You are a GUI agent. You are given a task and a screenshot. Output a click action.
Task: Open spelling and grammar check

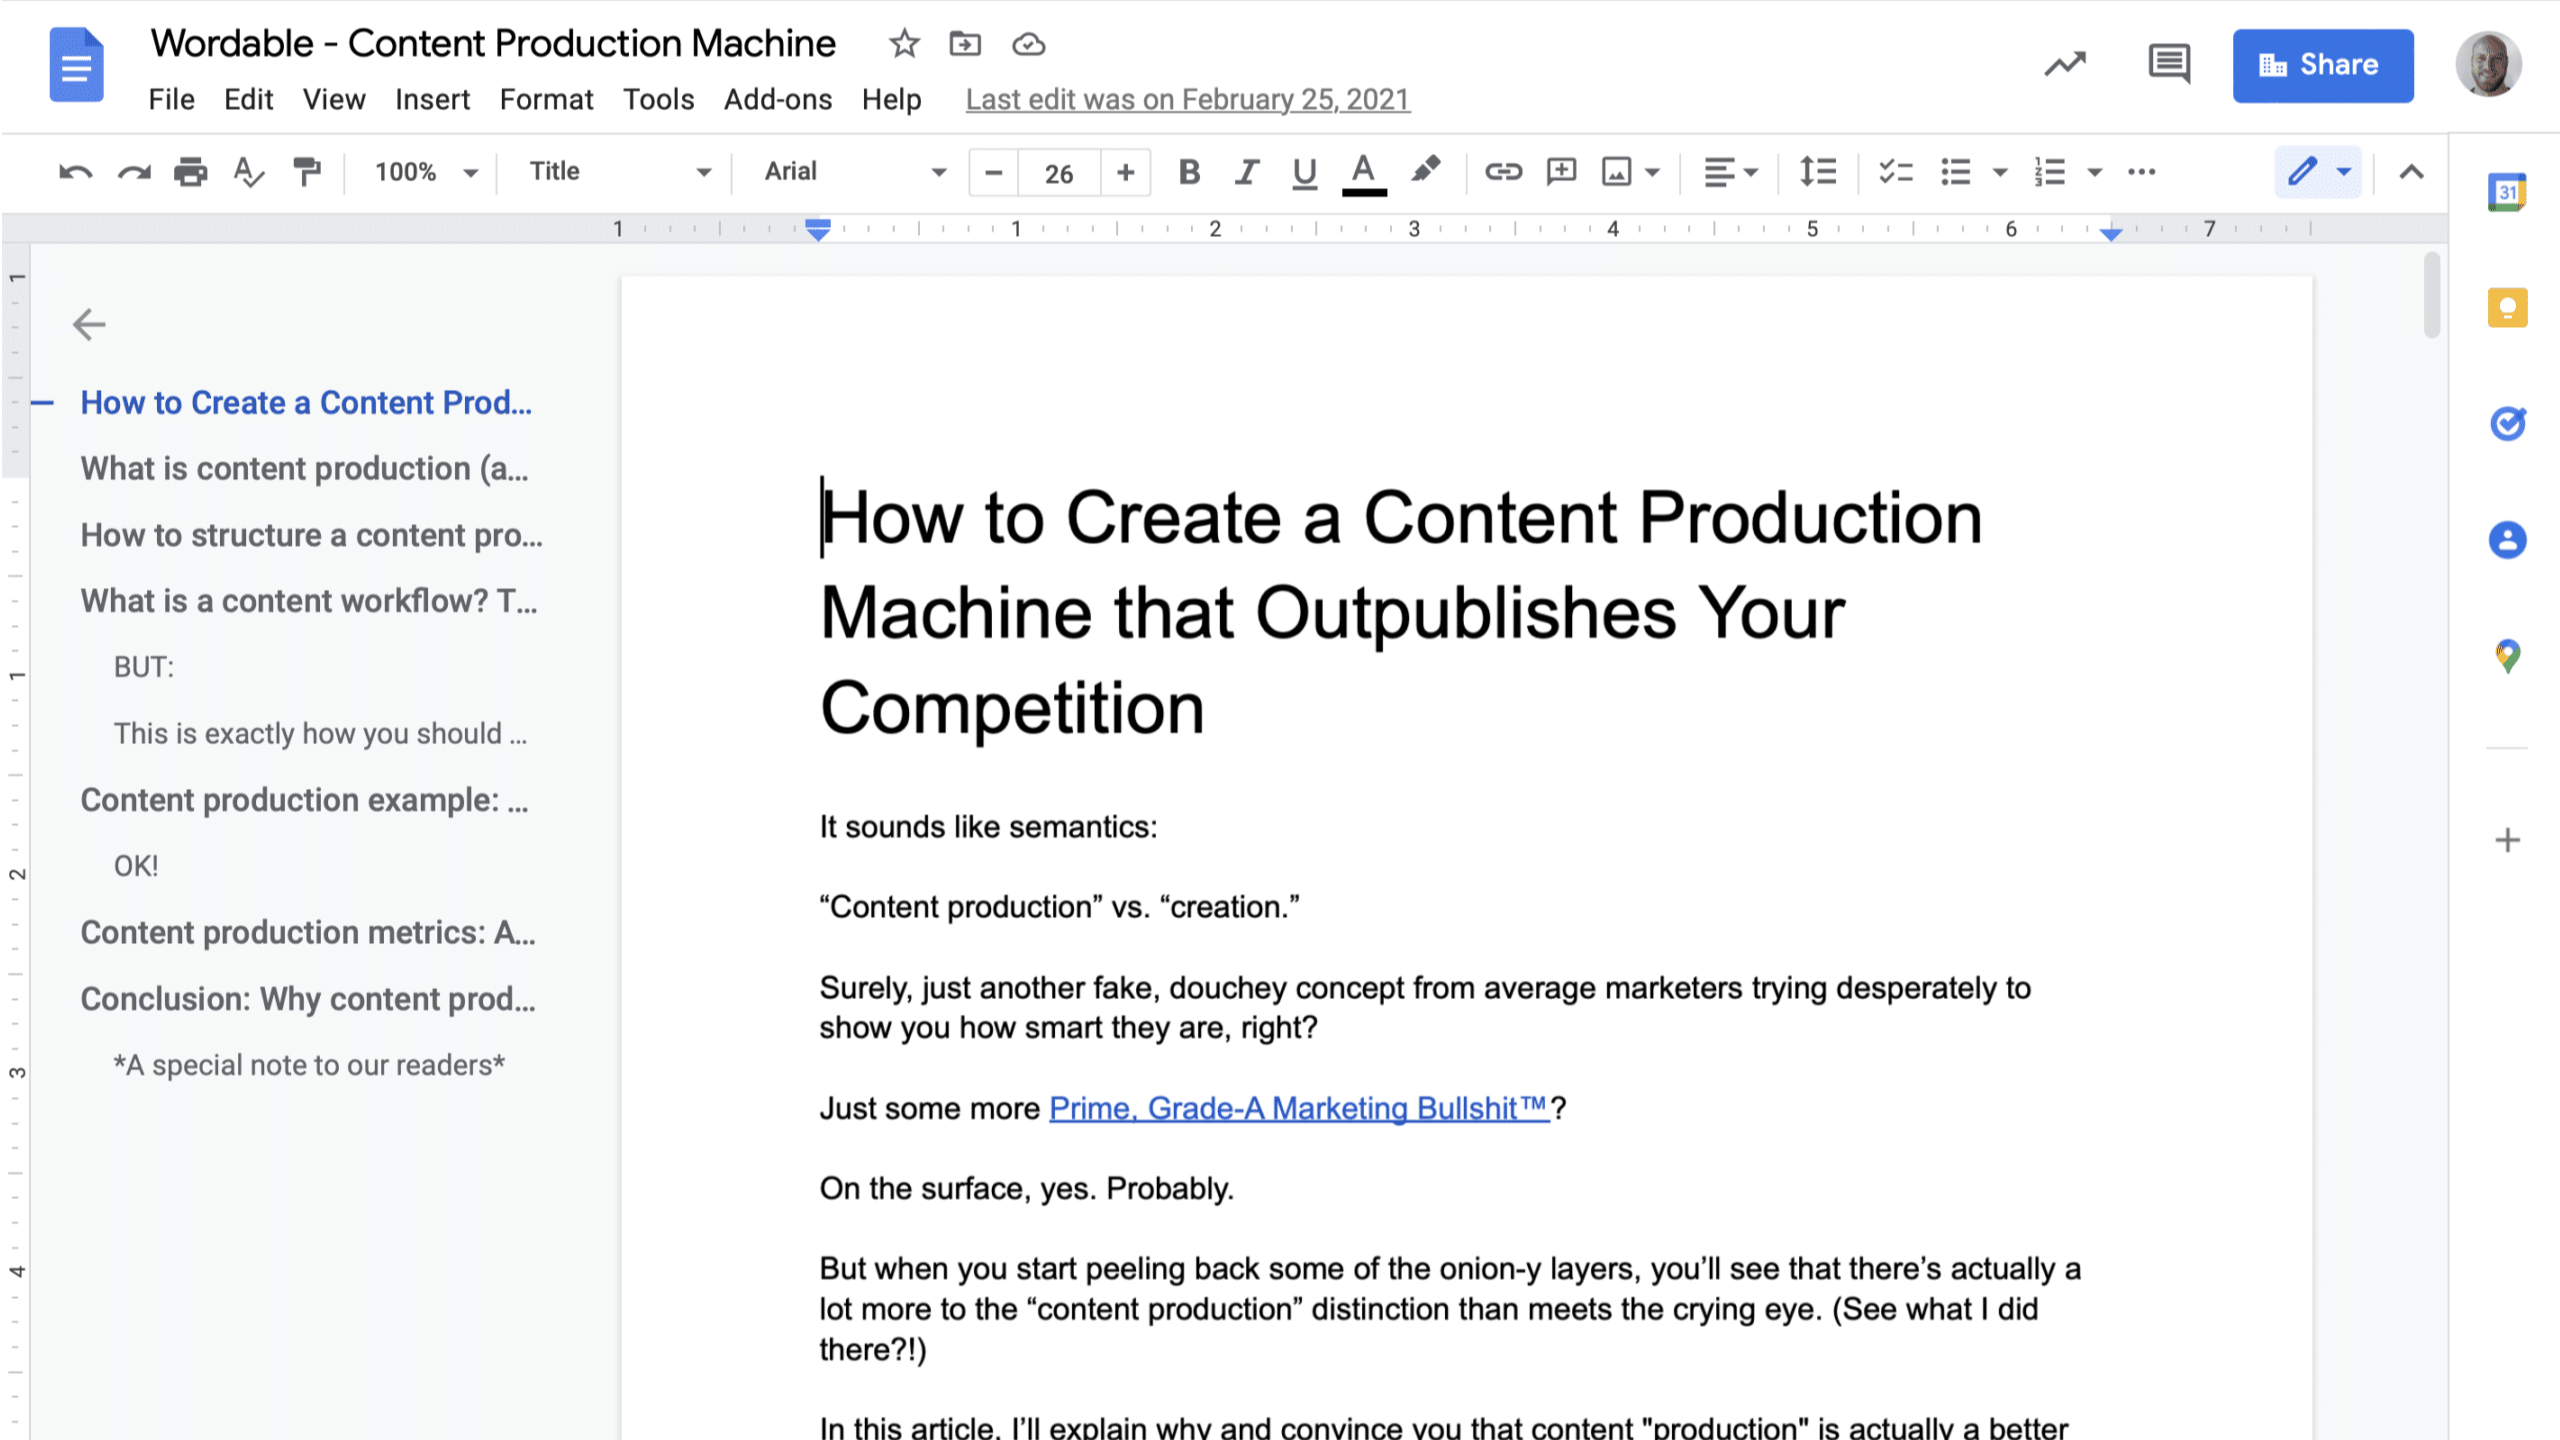pyautogui.click(x=248, y=172)
